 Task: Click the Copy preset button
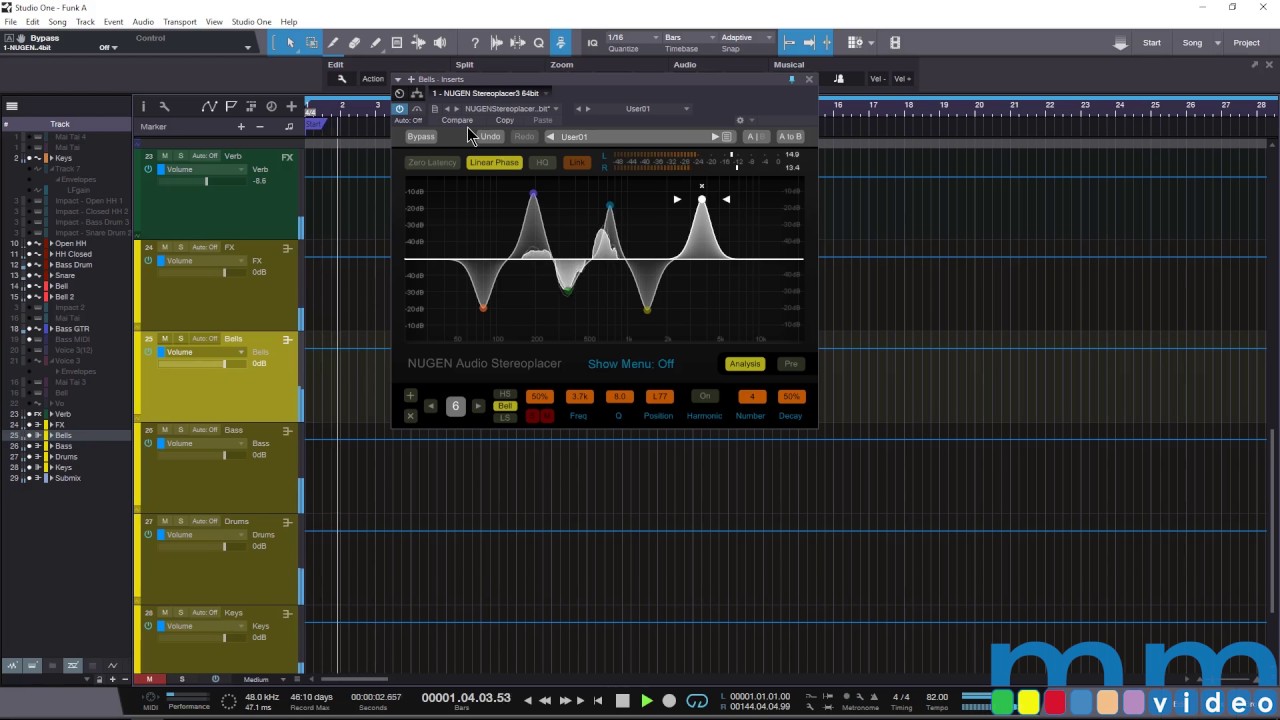click(x=505, y=120)
